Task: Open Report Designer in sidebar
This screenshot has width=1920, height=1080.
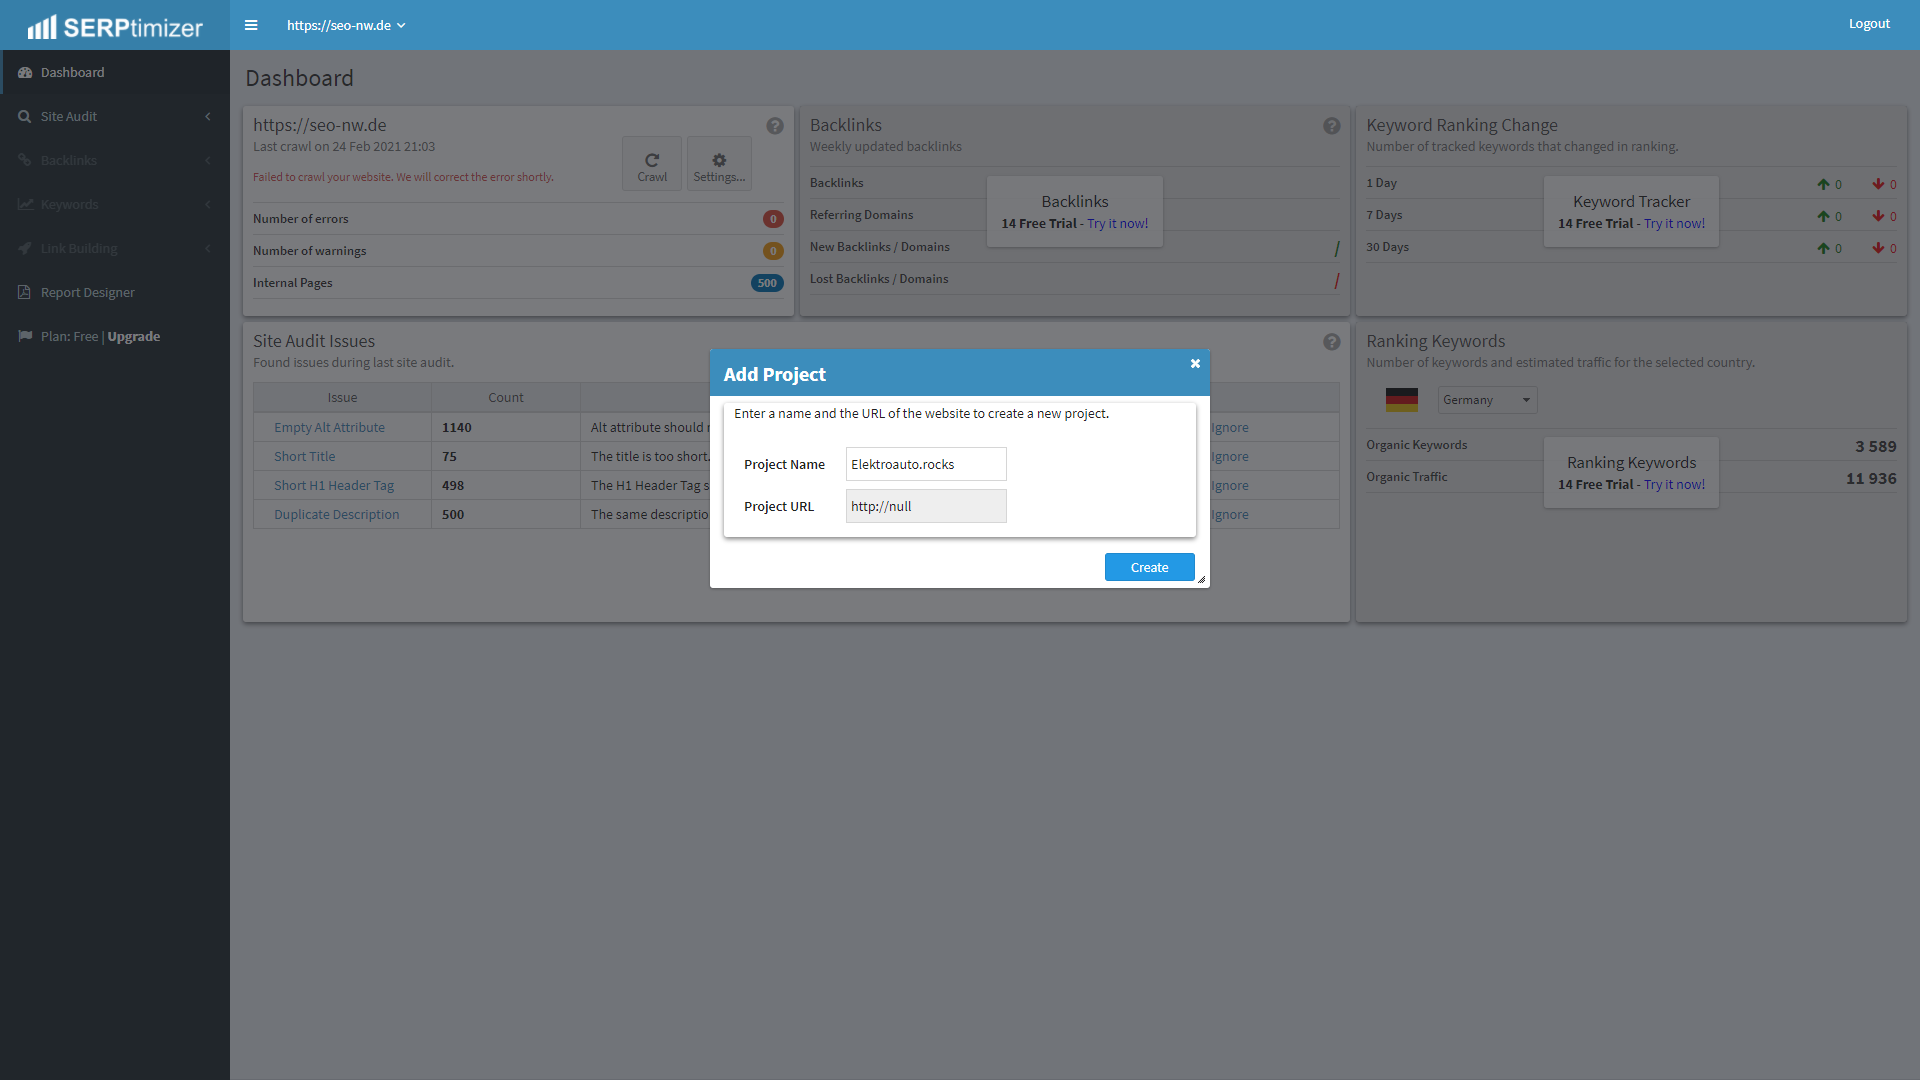Action: pos(88,292)
